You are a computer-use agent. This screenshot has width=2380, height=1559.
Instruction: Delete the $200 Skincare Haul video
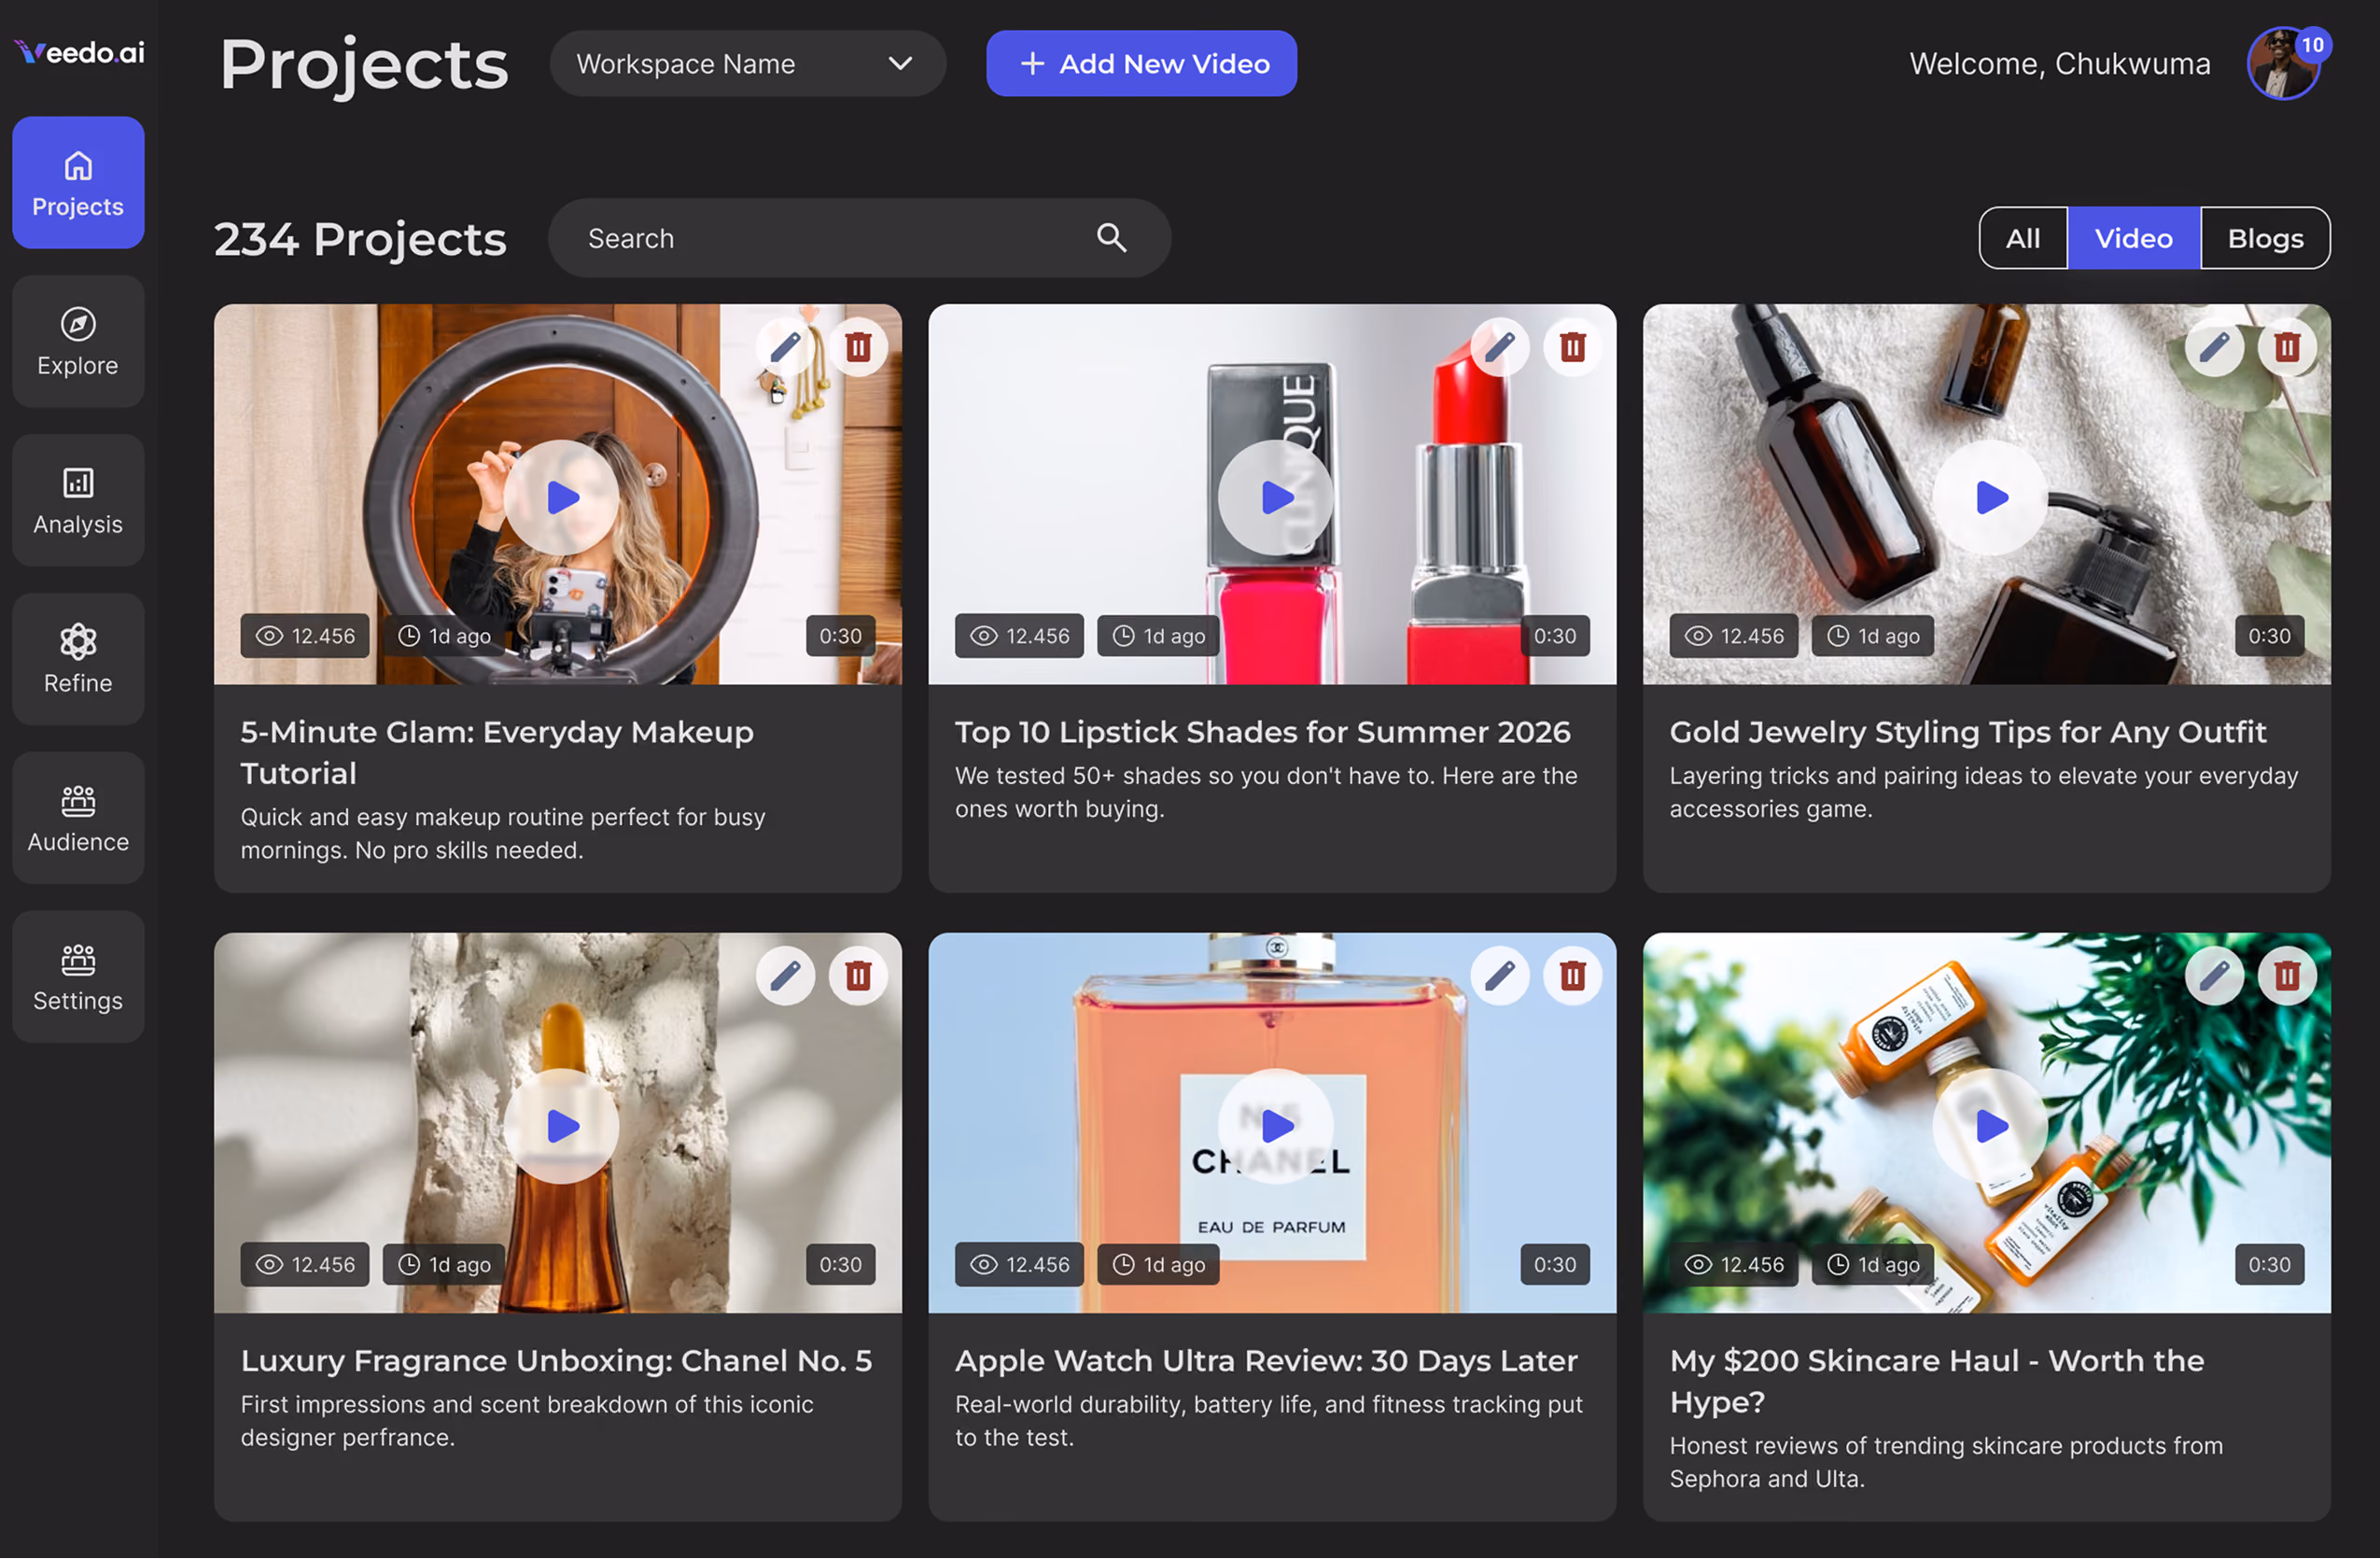coord(2288,976)
